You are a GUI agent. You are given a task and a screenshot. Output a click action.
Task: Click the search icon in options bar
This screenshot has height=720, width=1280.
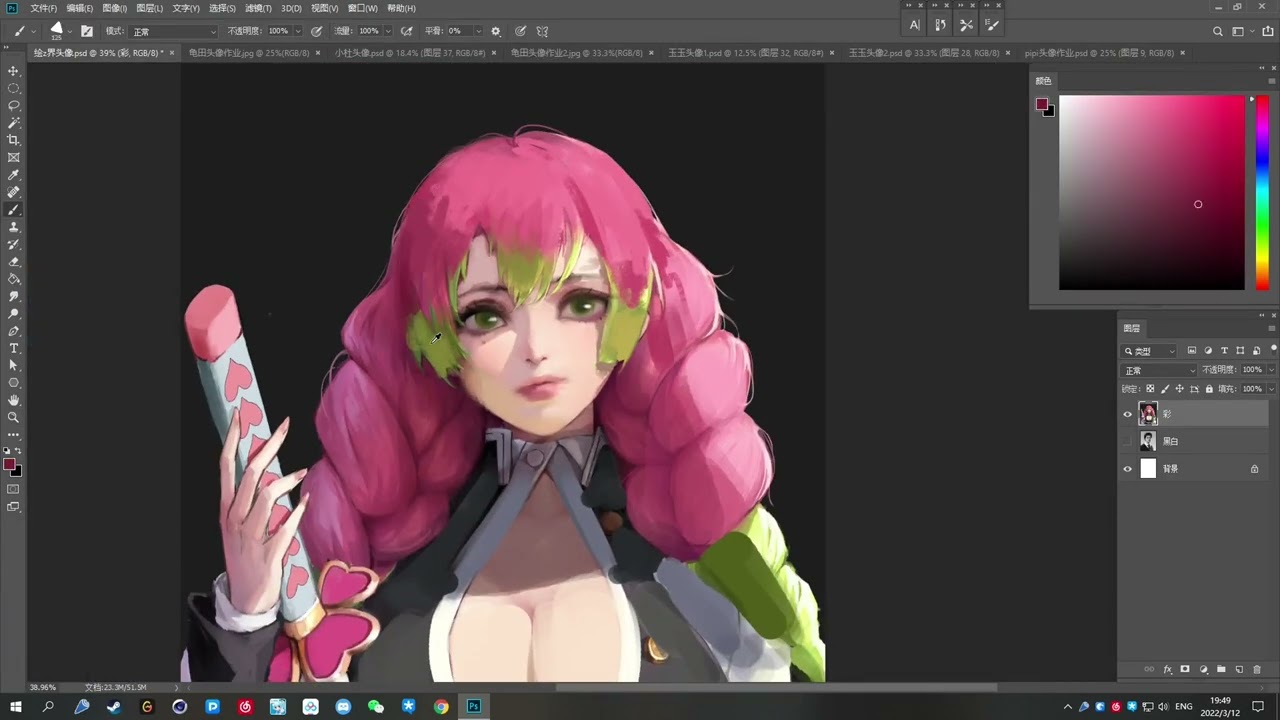coord(1217,31)
